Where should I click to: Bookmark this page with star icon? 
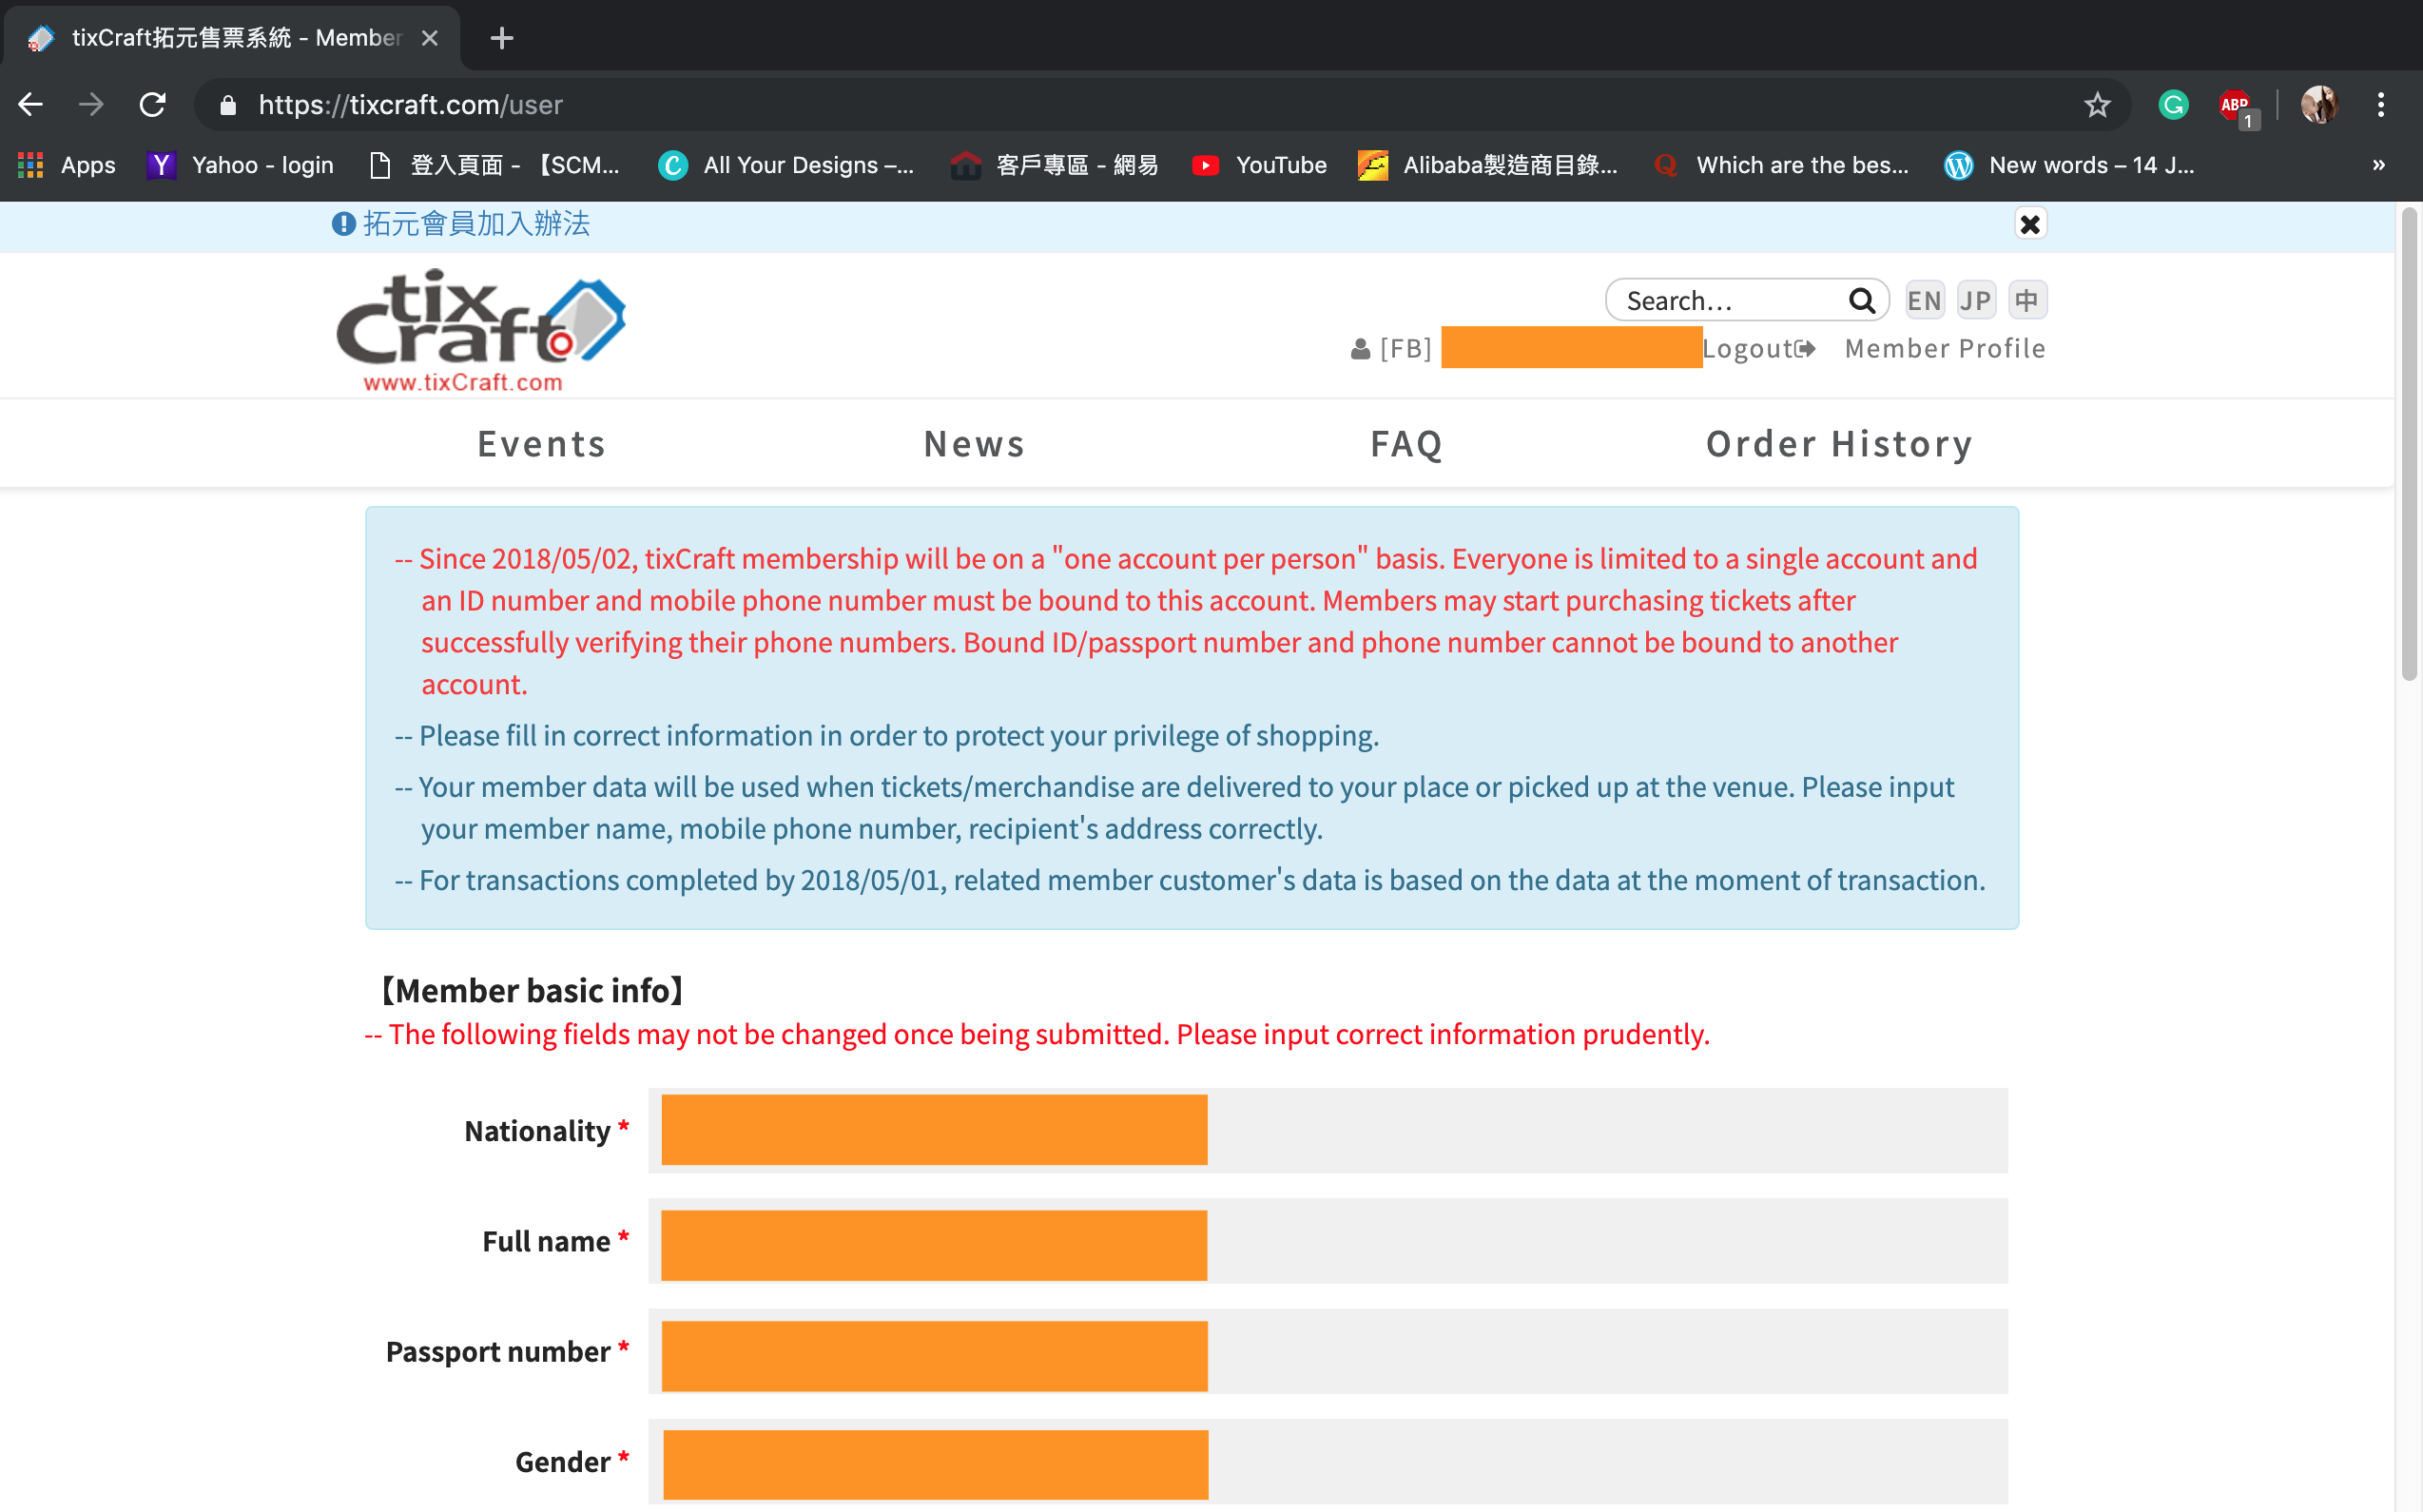pyautogui.click(x=2097, y=105)
